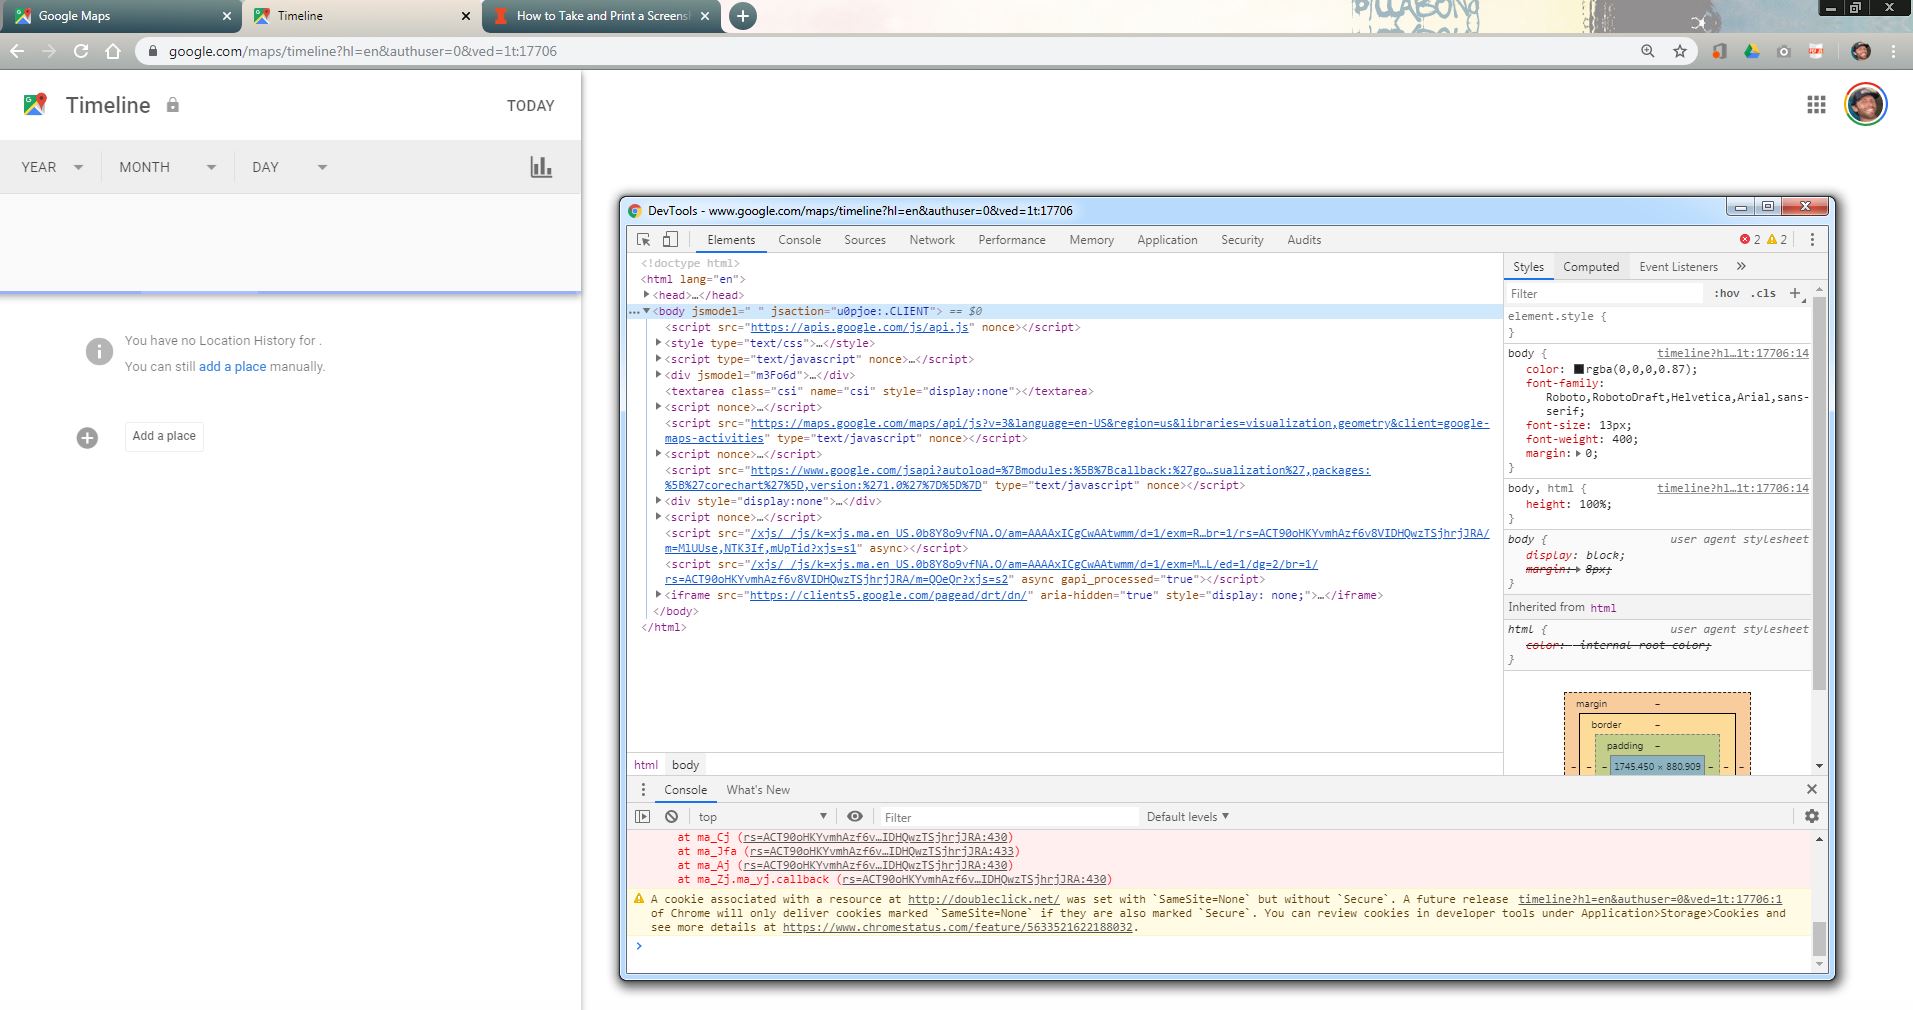This screenshot has height=1010, width=1913.
Task: Toggle .cls element classes button
Action: (1764, 294)
